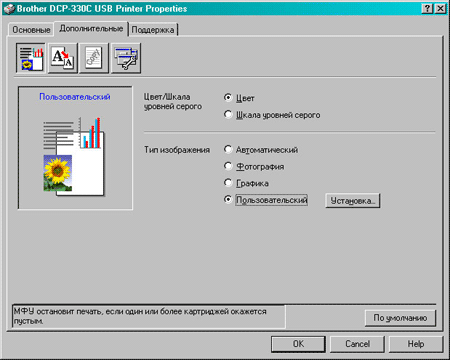Click the printer icon in title bar
The image size is (450, 360).
pos(9,9)
